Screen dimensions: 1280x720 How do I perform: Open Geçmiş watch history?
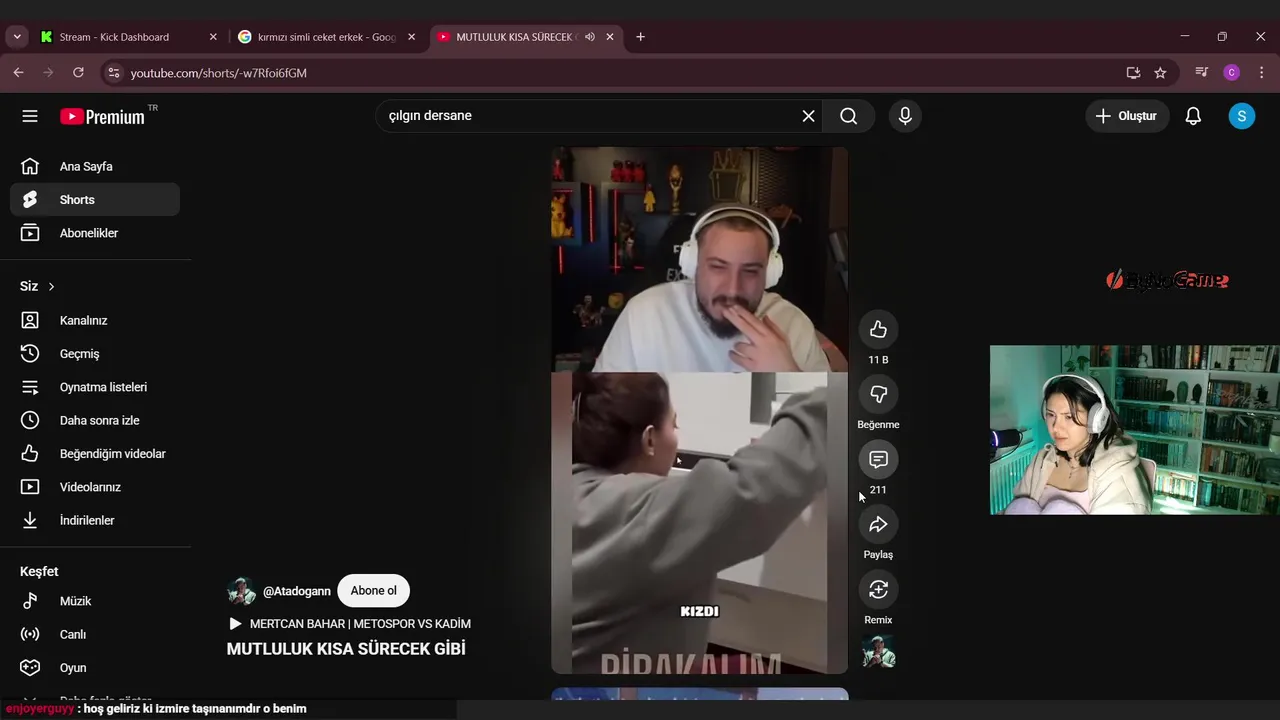pos(95,354)
